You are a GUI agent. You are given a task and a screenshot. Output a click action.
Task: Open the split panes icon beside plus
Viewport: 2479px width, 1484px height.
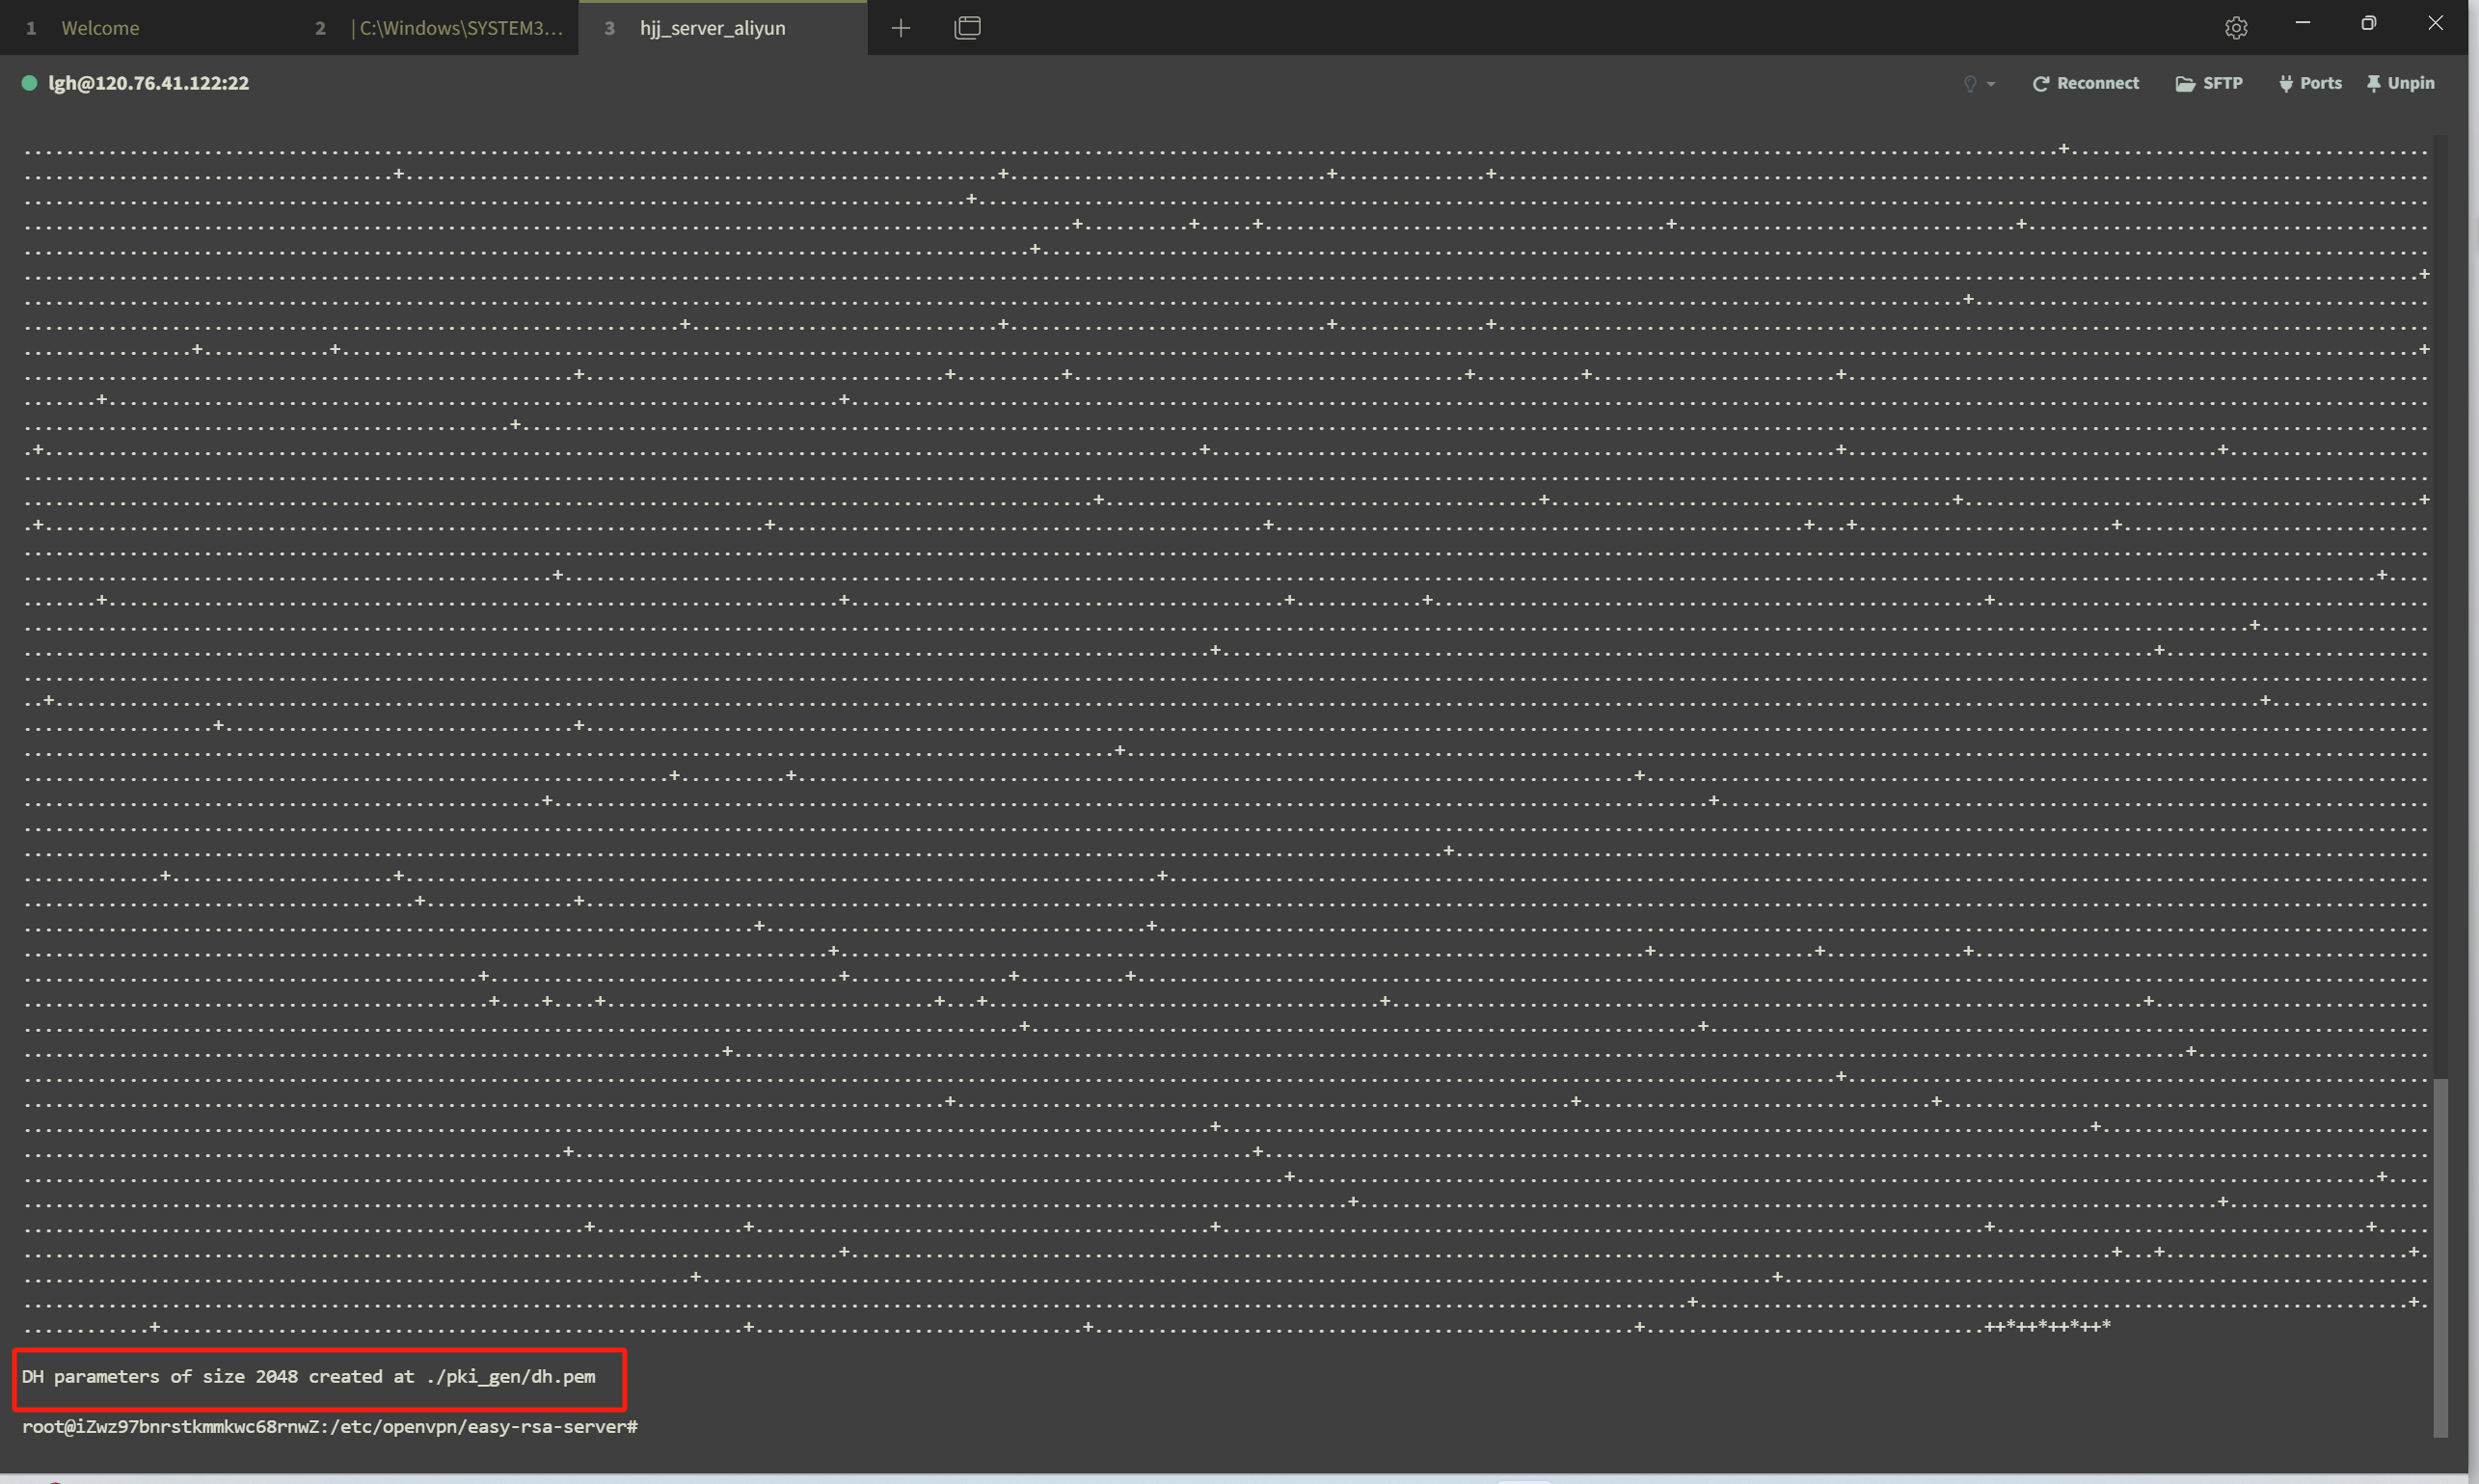[x=967, y=28]
